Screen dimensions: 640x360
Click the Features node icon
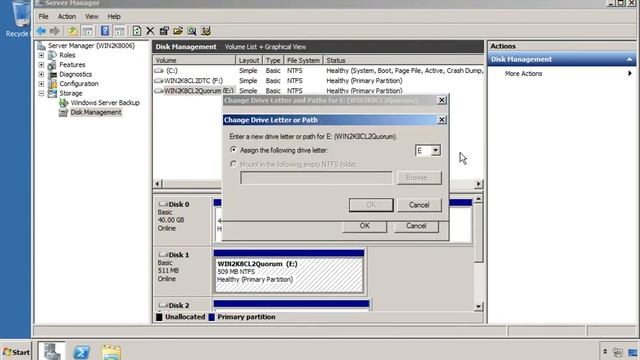click(52, 65)
